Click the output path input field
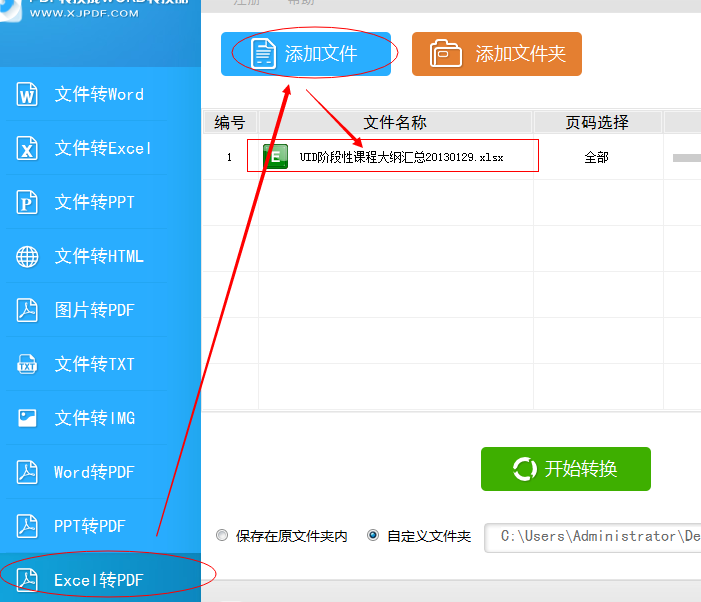701x602 pixels. click(x=592, y=538)
